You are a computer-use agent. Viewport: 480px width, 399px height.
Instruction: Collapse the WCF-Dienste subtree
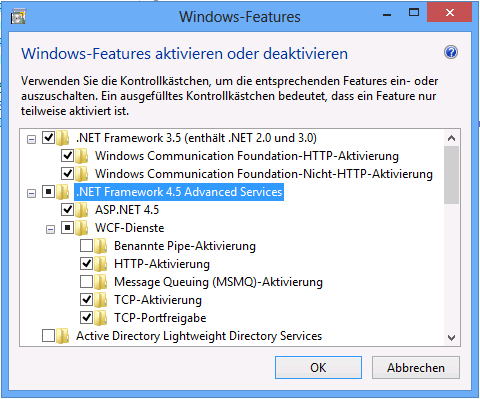[x=50, y=229]
